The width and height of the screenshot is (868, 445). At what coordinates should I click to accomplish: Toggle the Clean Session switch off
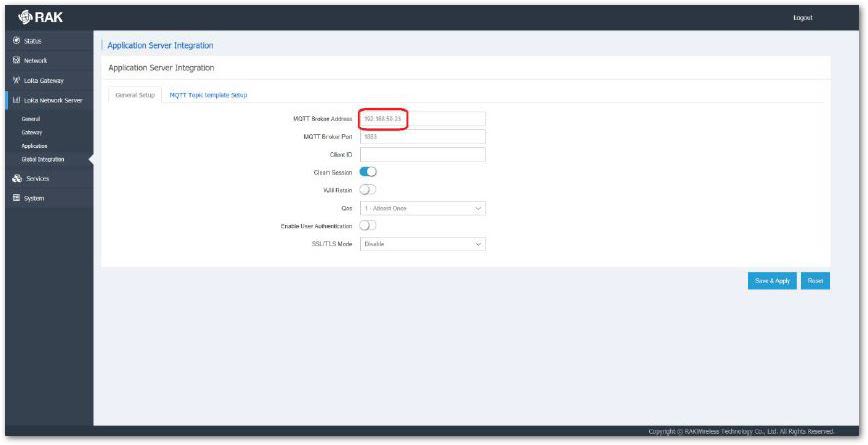pyautogui.click(x=368, y=172)
